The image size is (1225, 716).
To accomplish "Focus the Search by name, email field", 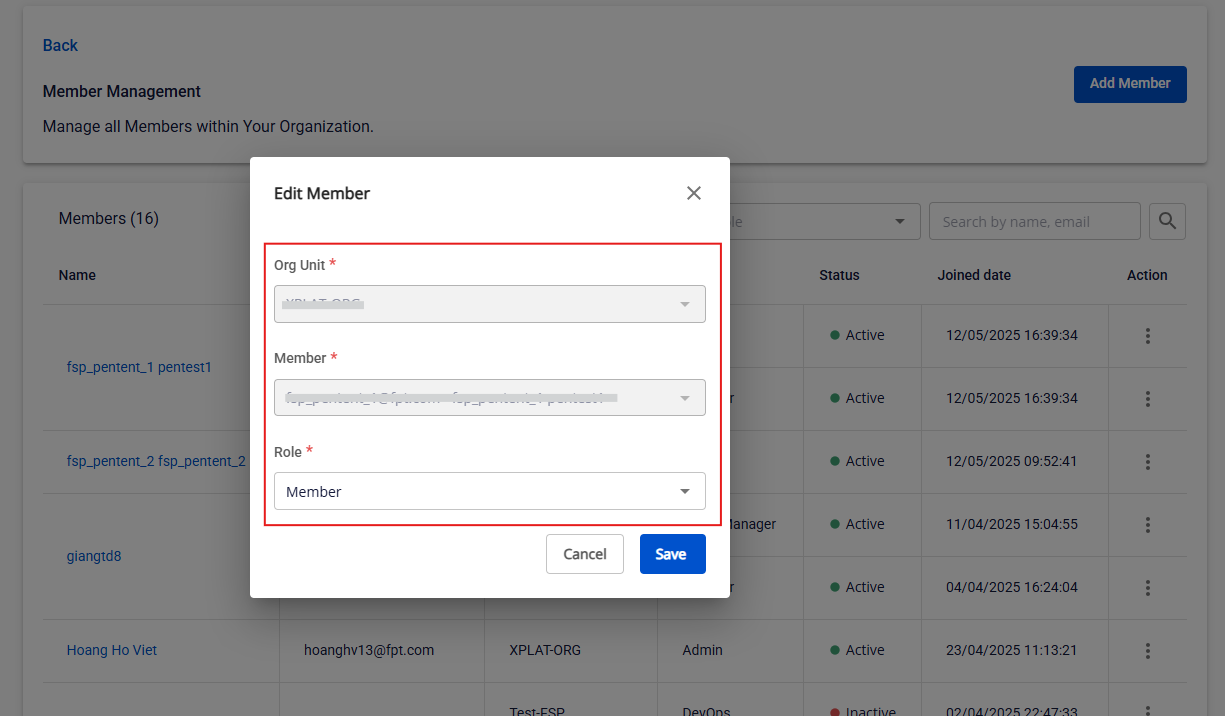I will (1035, 221).
